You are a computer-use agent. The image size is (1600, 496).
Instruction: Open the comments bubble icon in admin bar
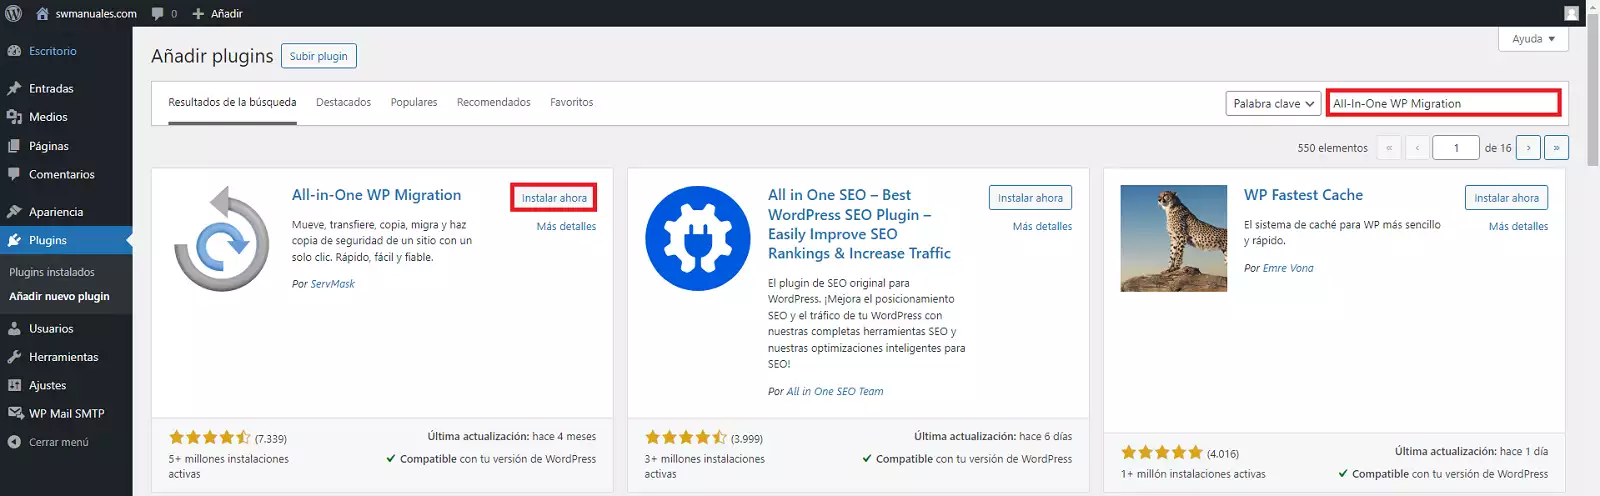[157, 13]
